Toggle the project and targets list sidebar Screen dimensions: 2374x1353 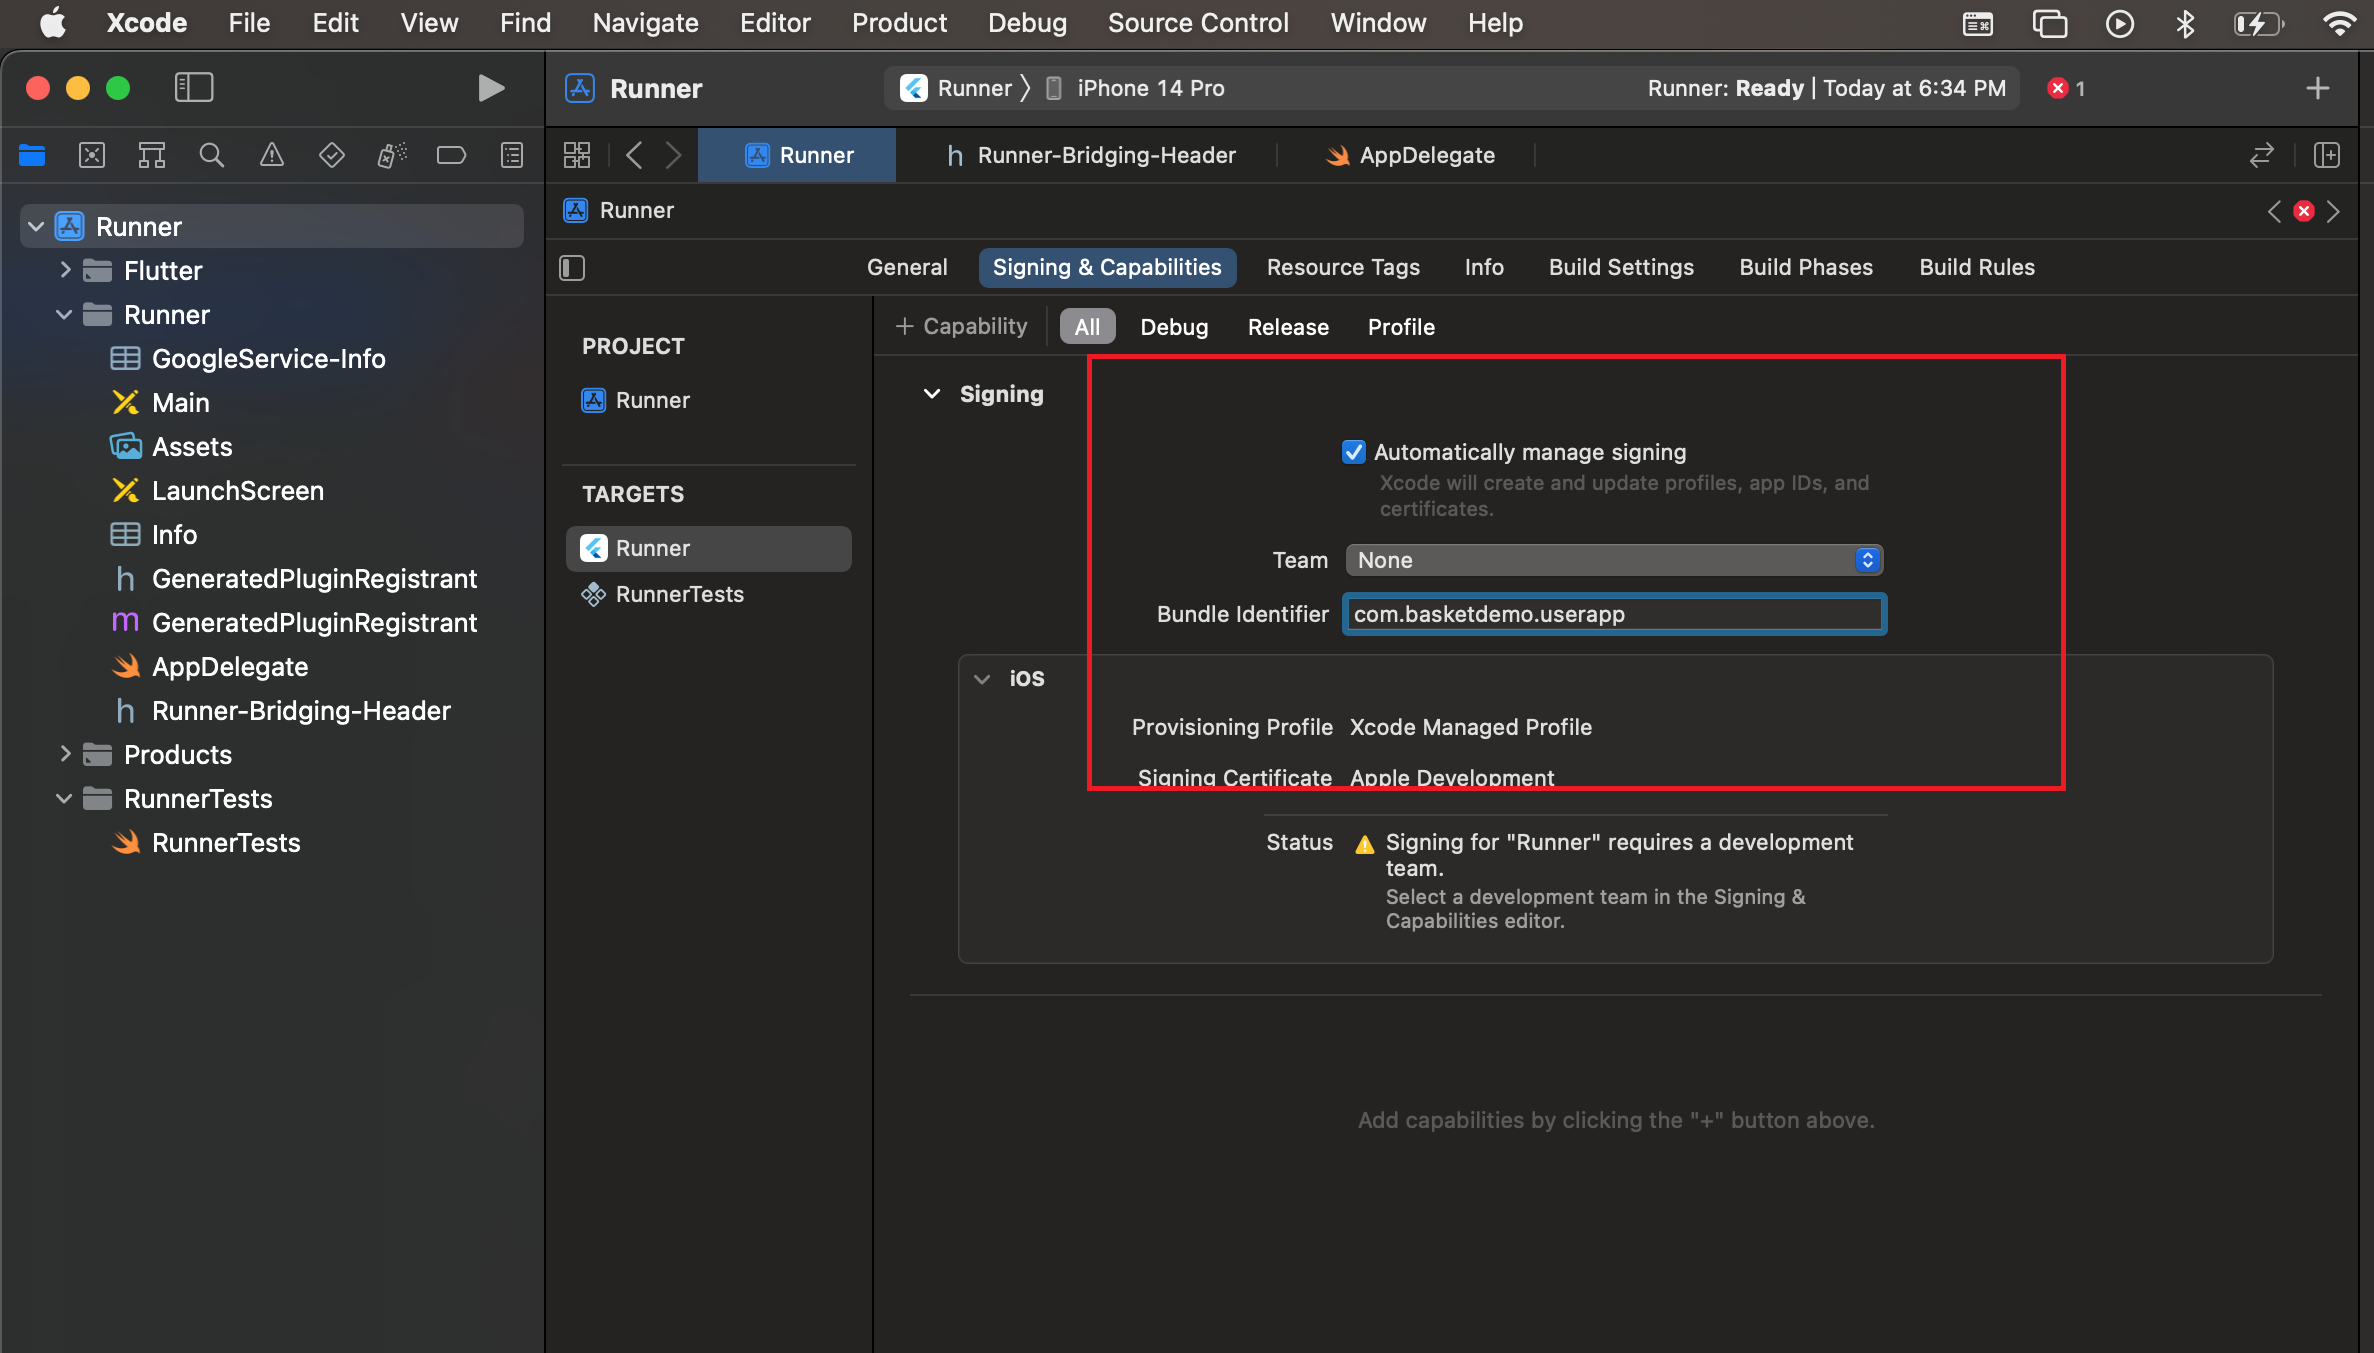tap(572, 268)
